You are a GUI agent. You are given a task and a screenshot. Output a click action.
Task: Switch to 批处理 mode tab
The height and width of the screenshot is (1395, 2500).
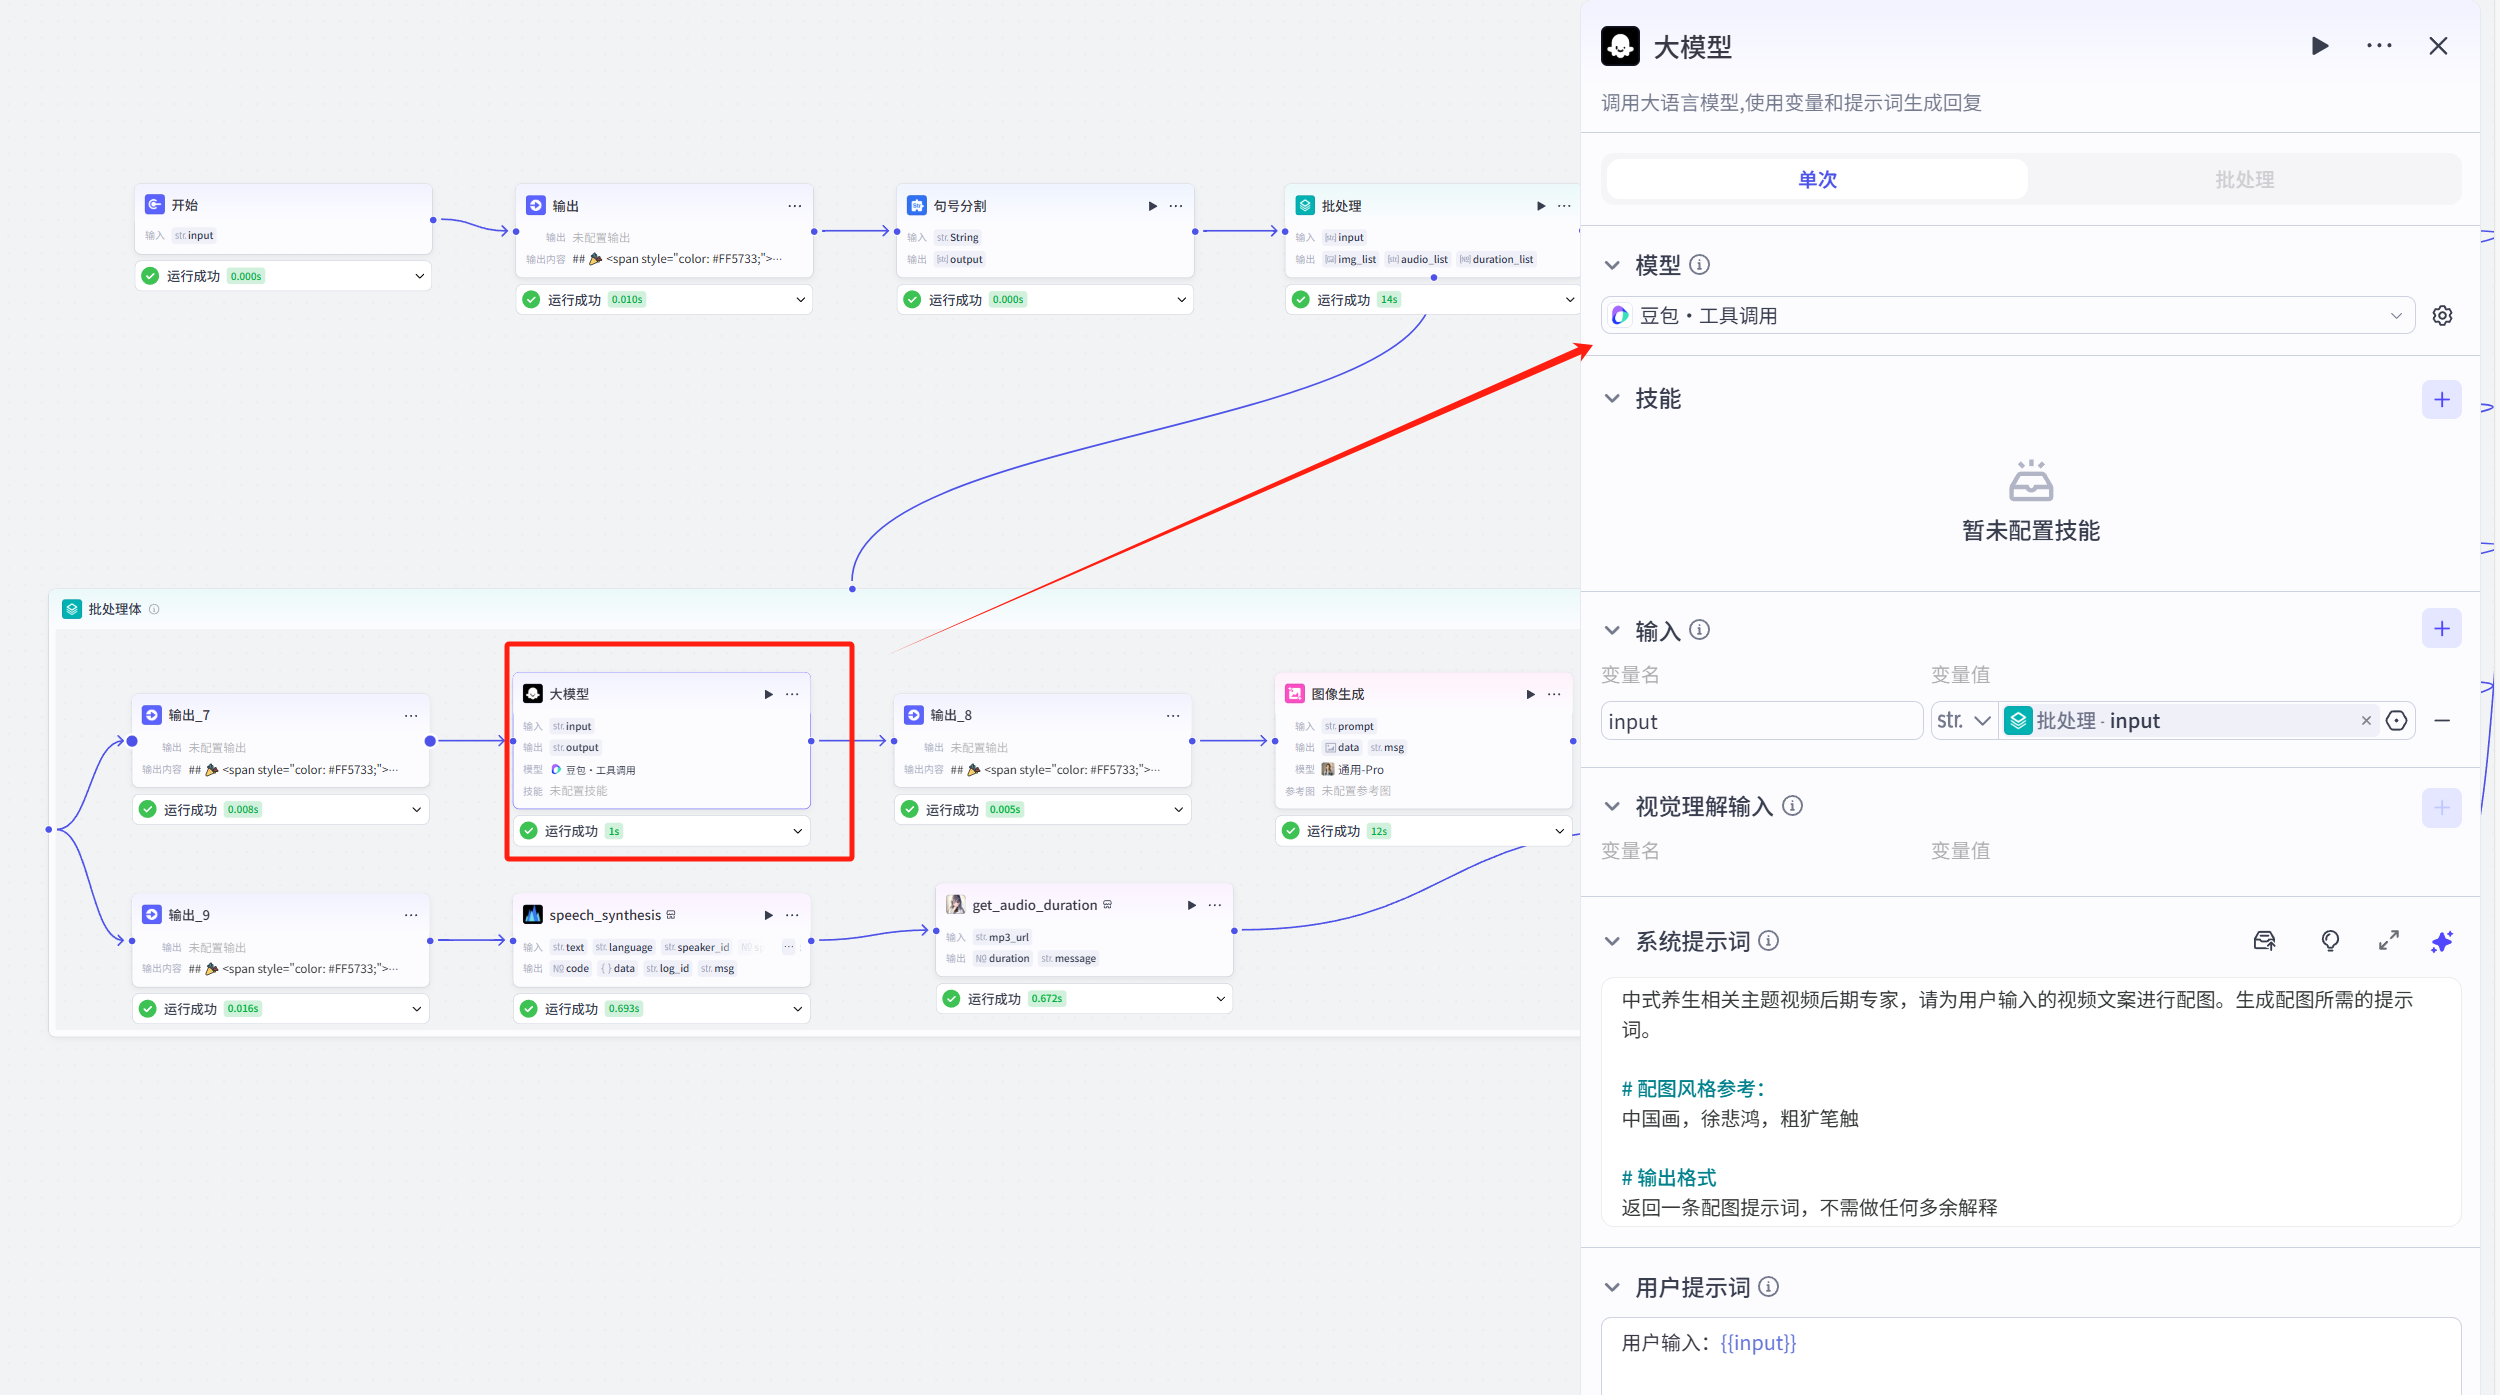click(x=2244, y=180)
